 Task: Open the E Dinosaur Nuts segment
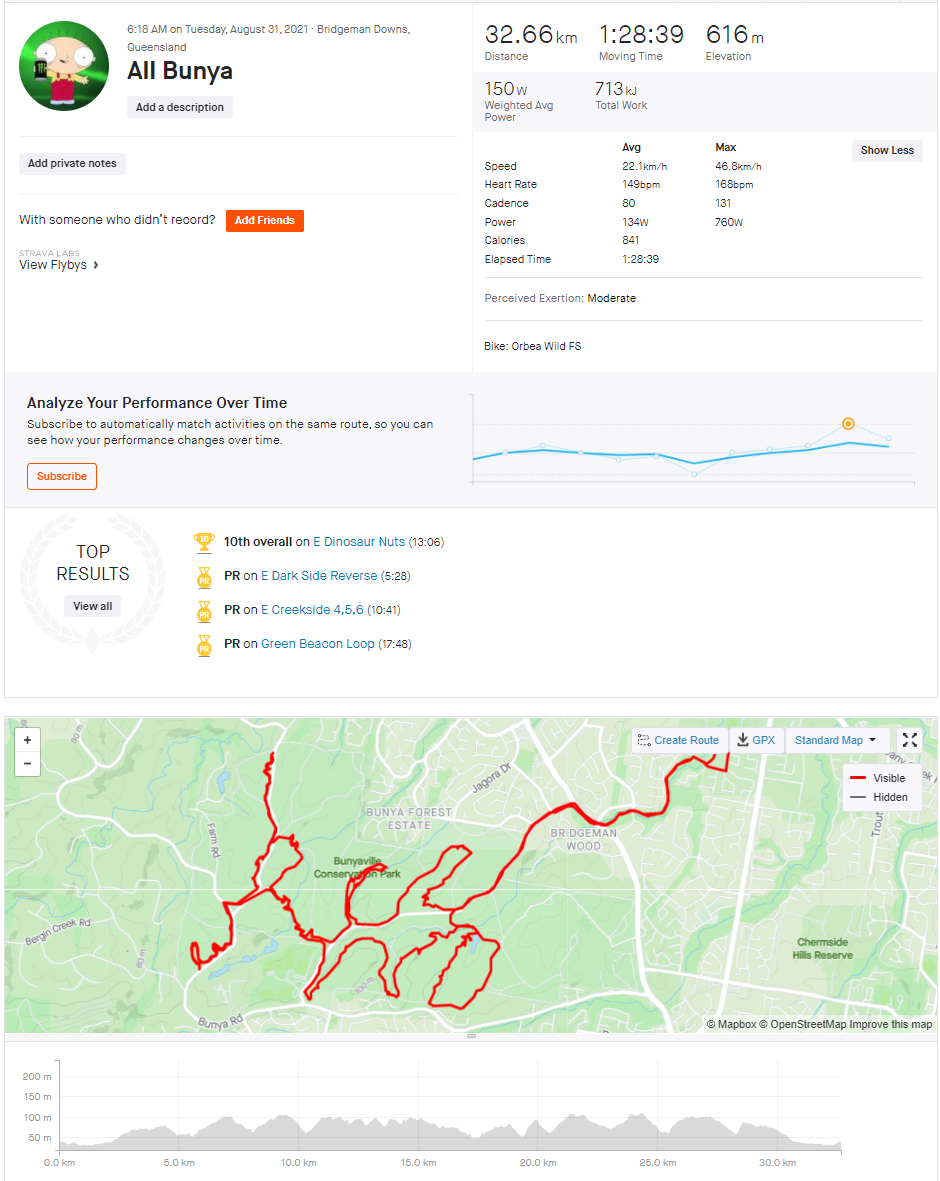(x=359, y=542)
